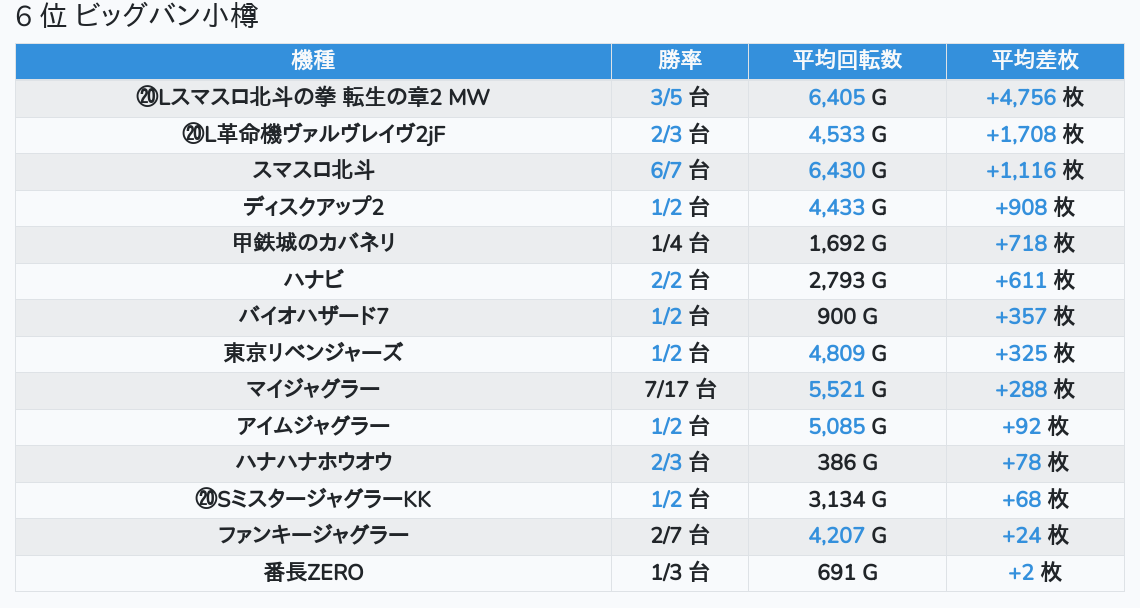Open the 番長ZERO machine name
The width and height of the screenshot is (1140, 608).
(x=313, y=572)
